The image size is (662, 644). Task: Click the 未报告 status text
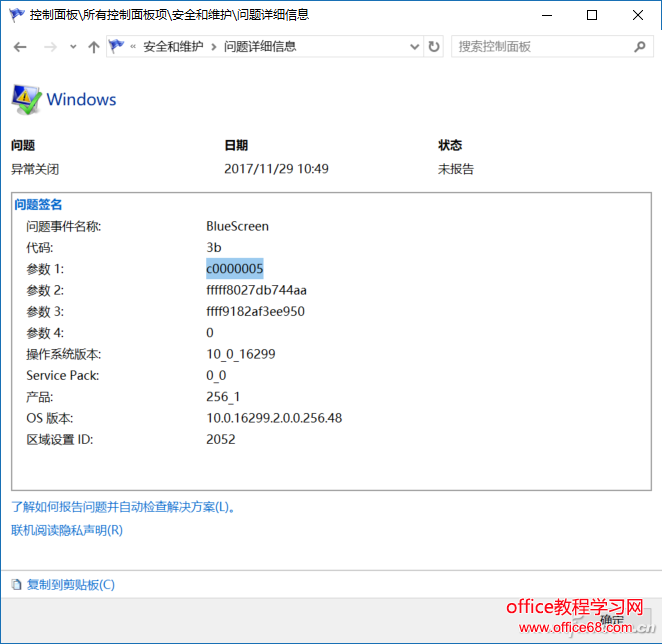tap(456, 169)
